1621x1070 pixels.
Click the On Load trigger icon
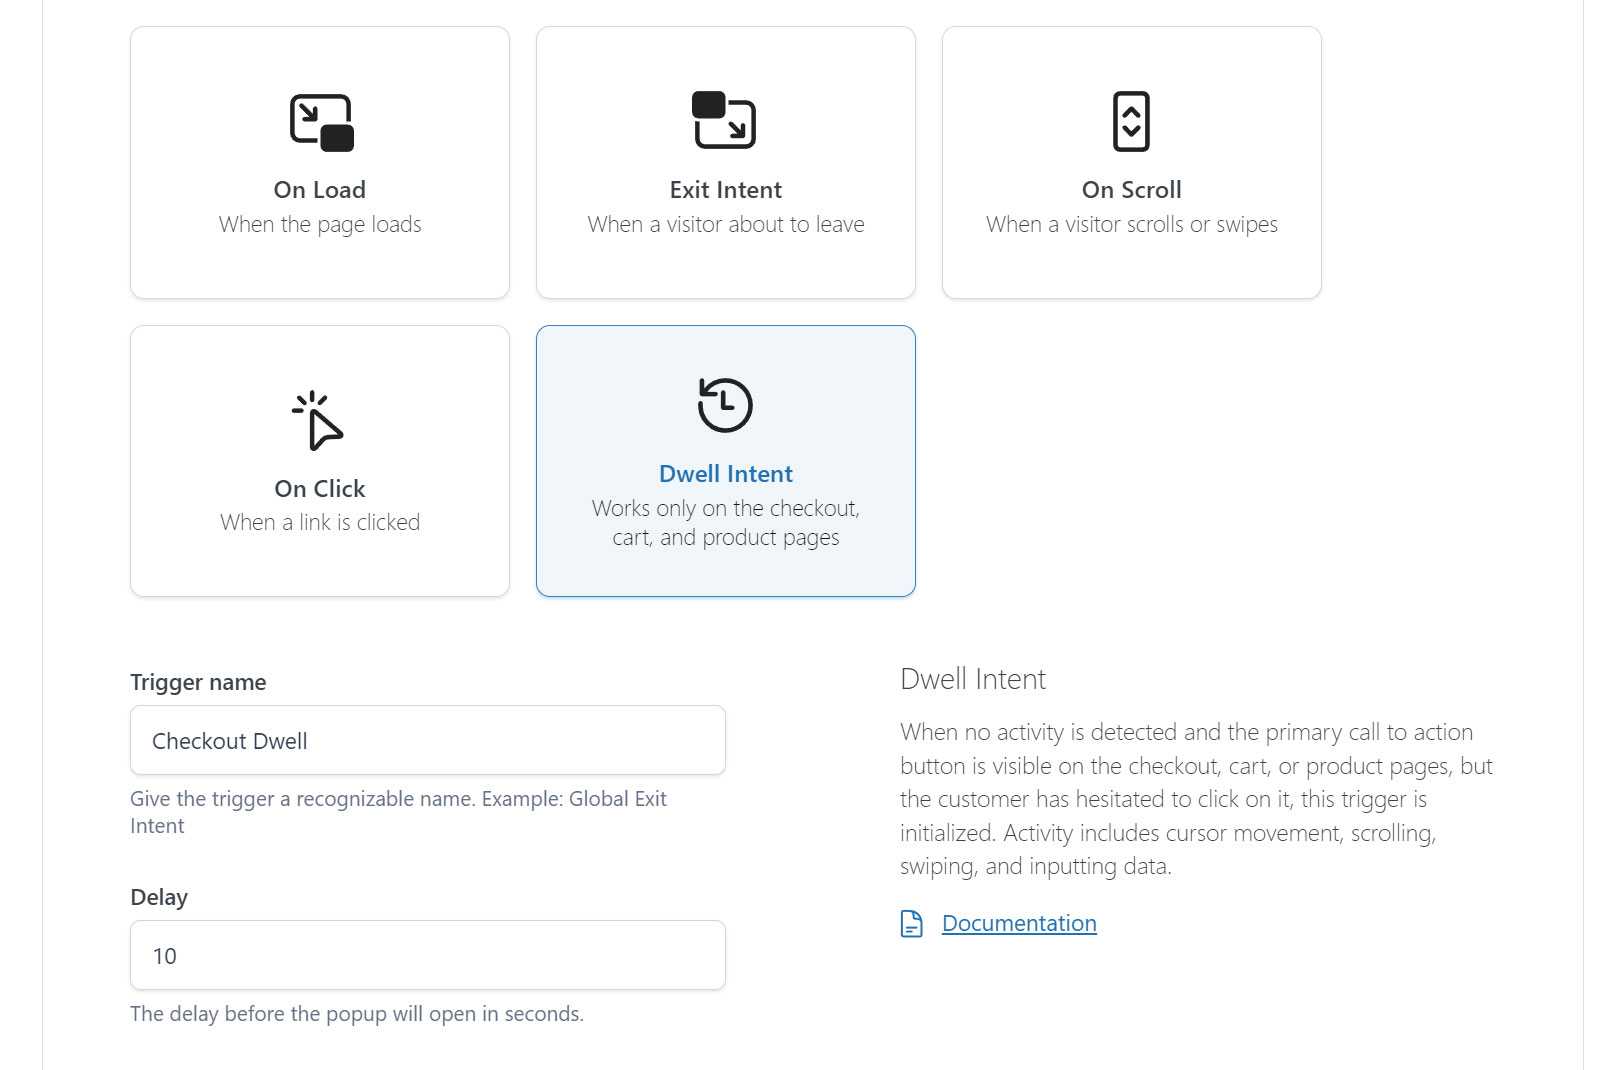click(321, 122)
